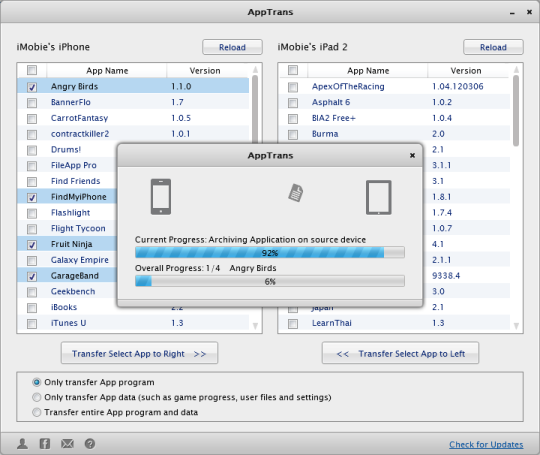Open the user account icon
This screenshot has width=540, height=455.
pos(23,444)
